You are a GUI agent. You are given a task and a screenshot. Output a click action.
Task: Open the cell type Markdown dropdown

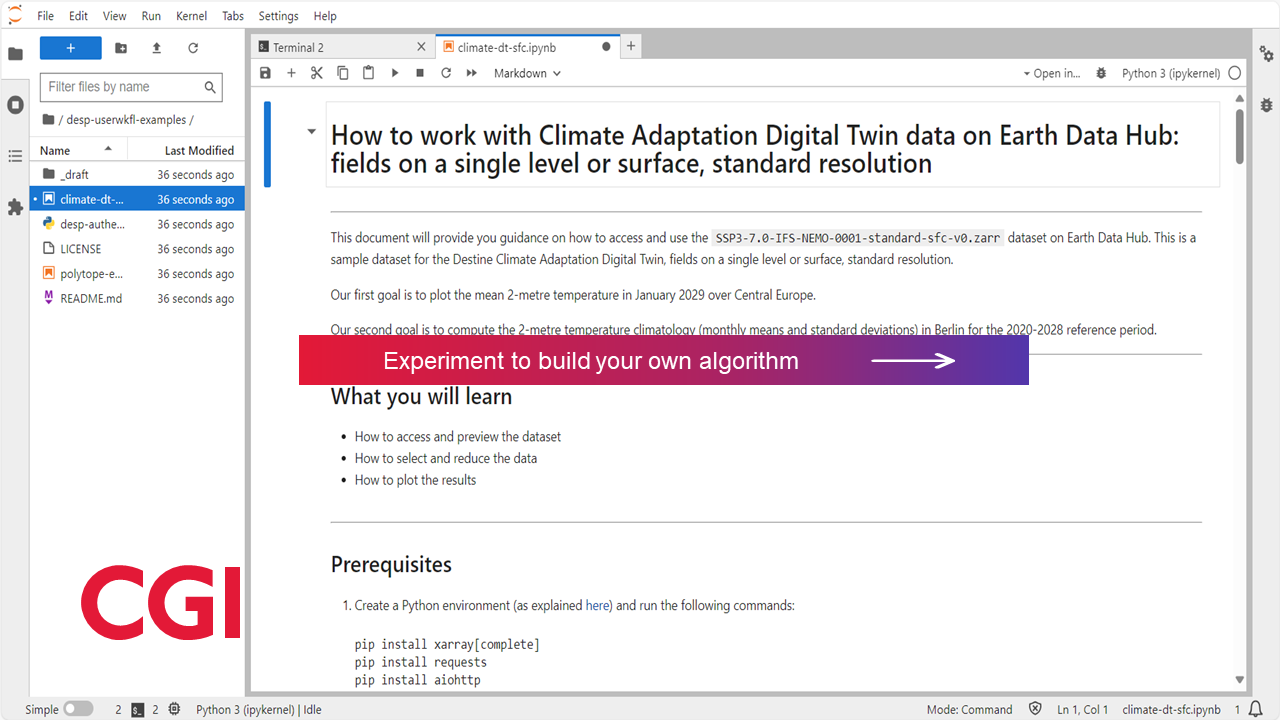[527, 73]
